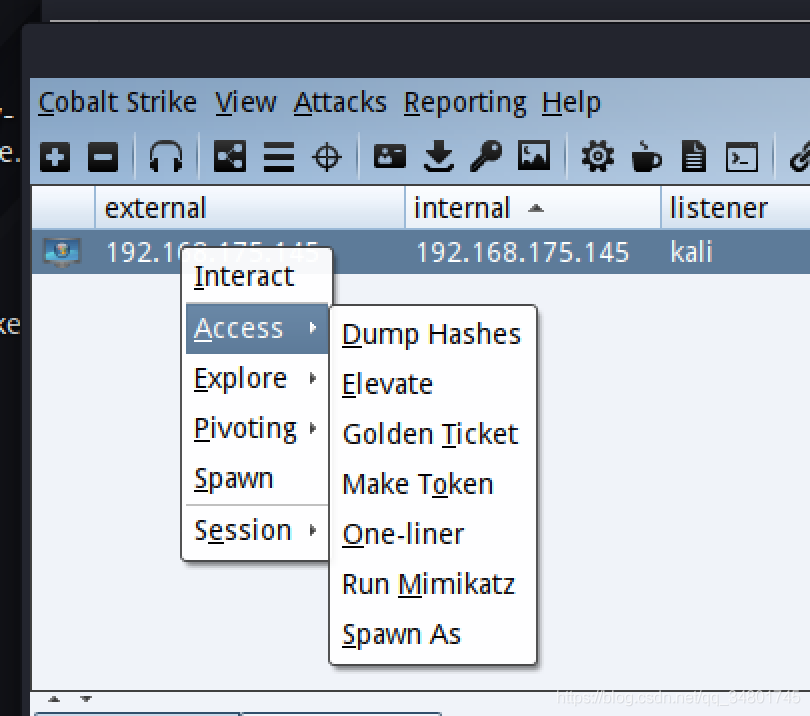
Task: Expand the Pivoting submenu
Action: click(257, 429)
